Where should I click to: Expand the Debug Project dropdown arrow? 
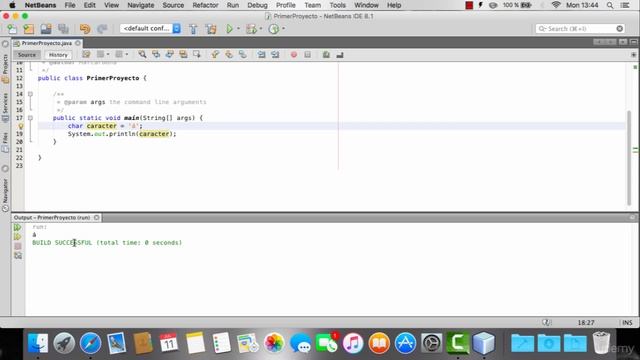coord(261,29)
